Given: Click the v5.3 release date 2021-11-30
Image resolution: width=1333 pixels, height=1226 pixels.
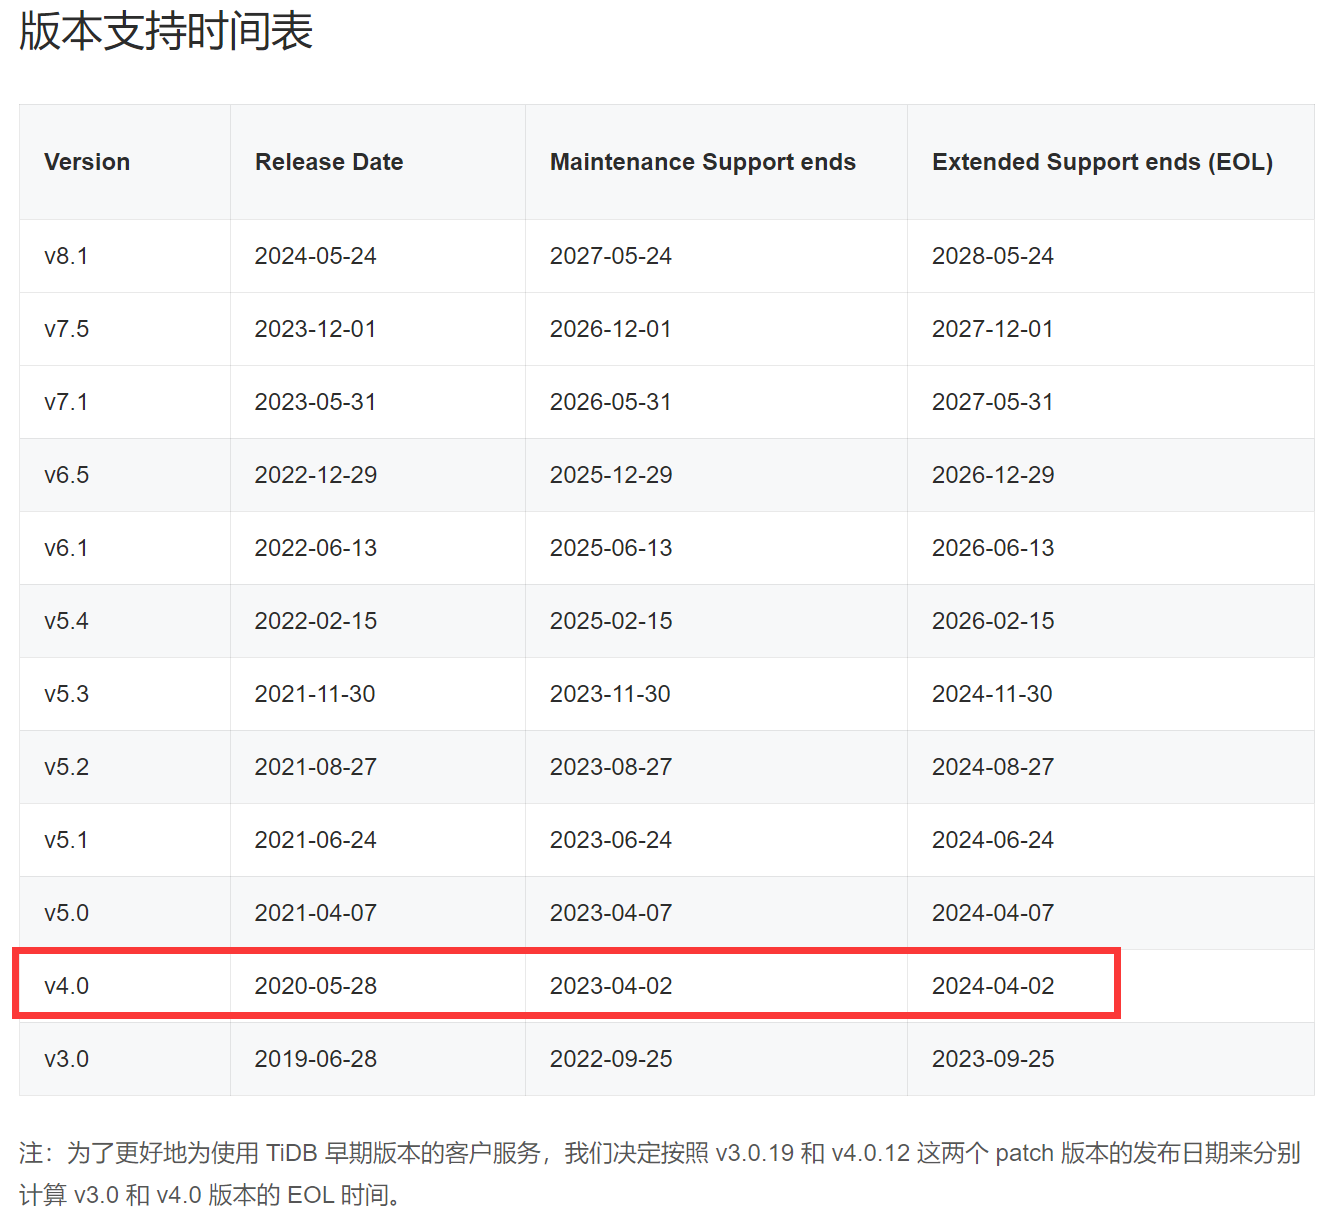Looking at the screenshot, I should [315, 694].
